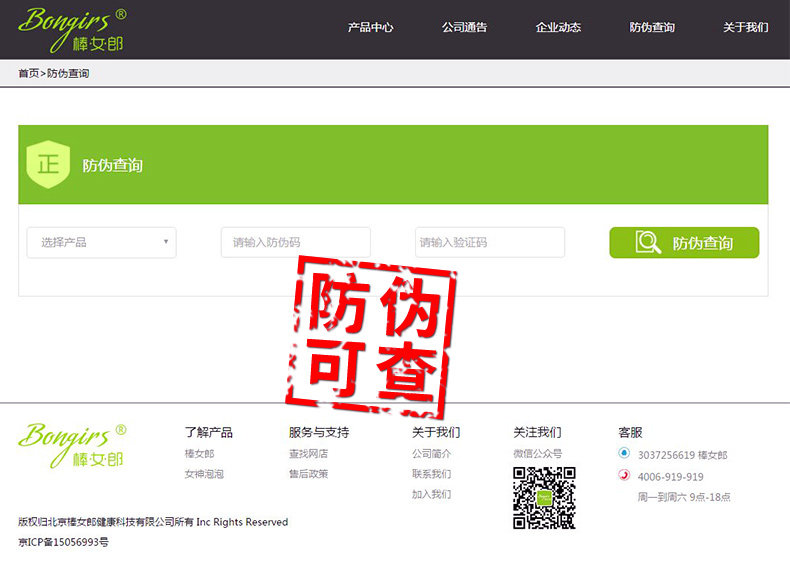Viewport: 790px width, 572px height.
Task: Click the 服务与支持 footer heading
Action: [x=319, y=432]
